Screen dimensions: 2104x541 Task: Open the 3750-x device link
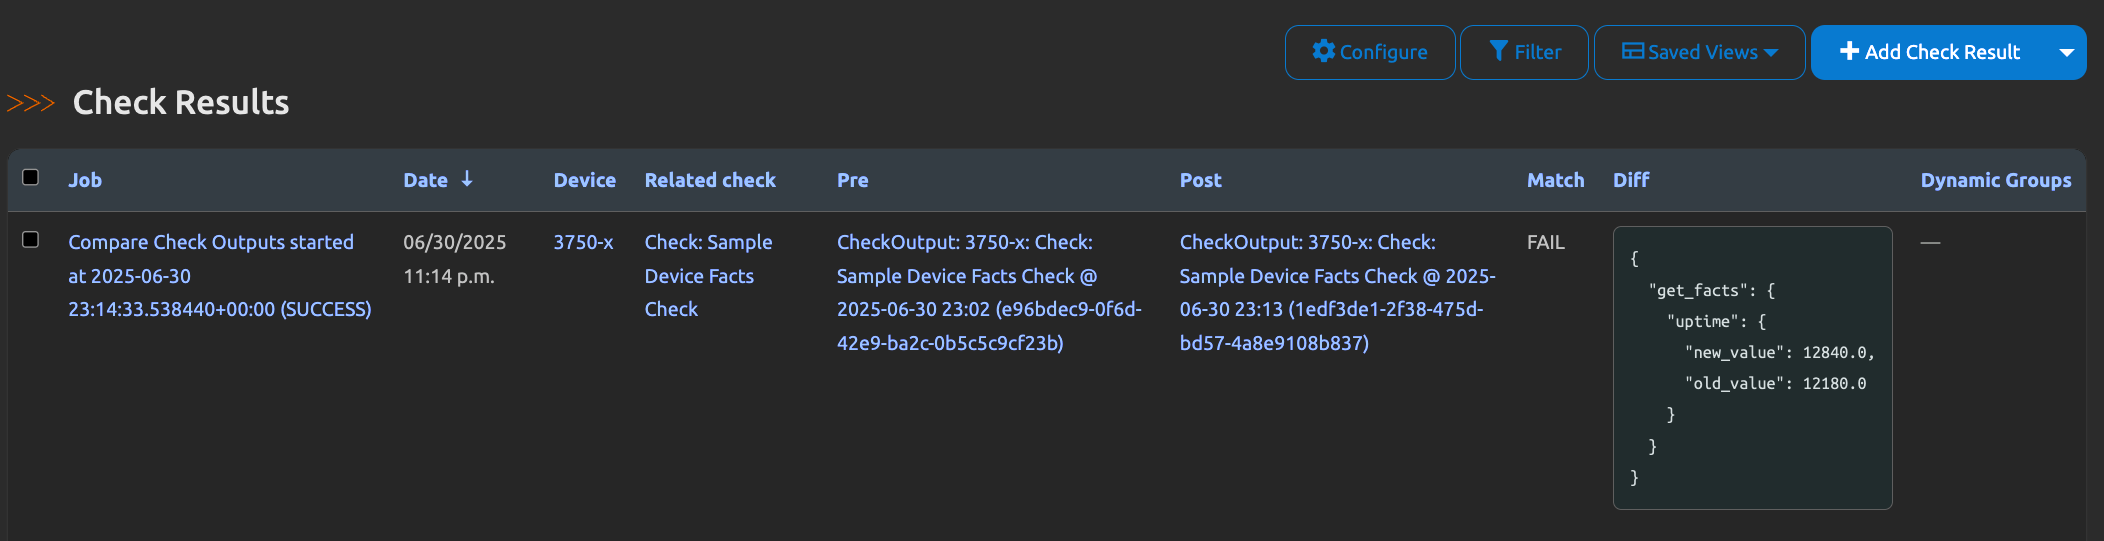583,242
